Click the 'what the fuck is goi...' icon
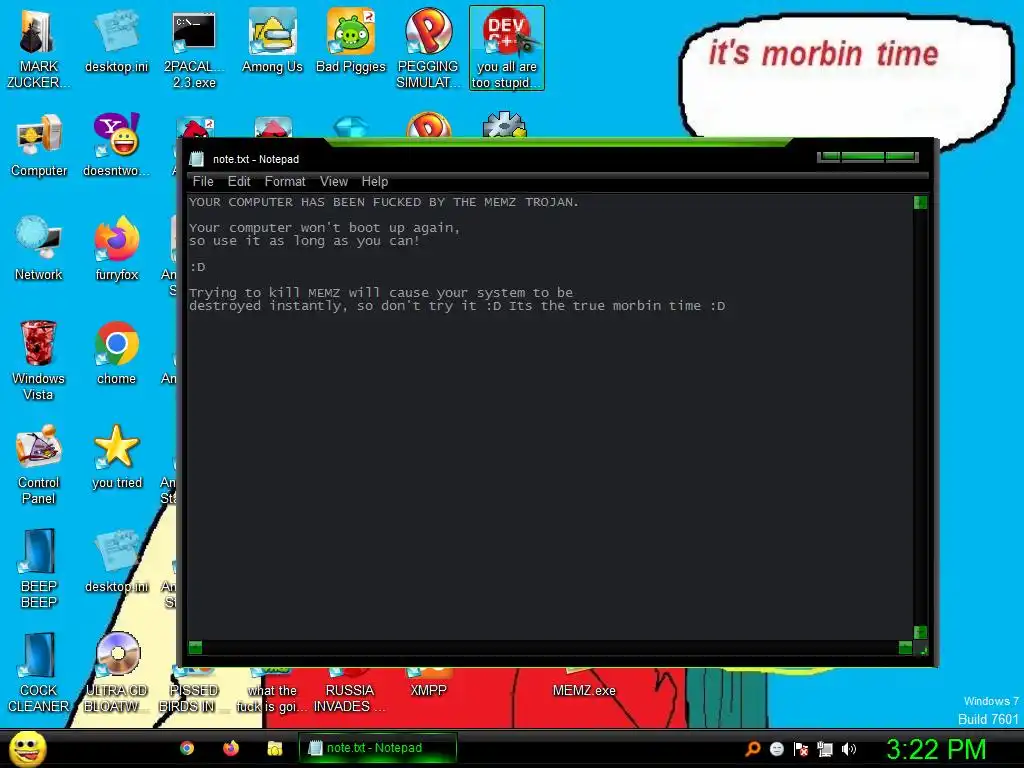1024x768 pixels. (x=272, y=691)
